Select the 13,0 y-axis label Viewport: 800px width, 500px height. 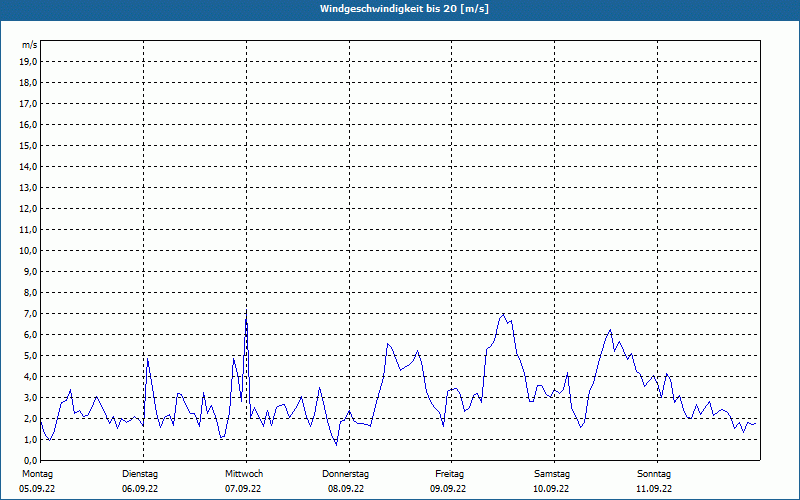[28, 188]
